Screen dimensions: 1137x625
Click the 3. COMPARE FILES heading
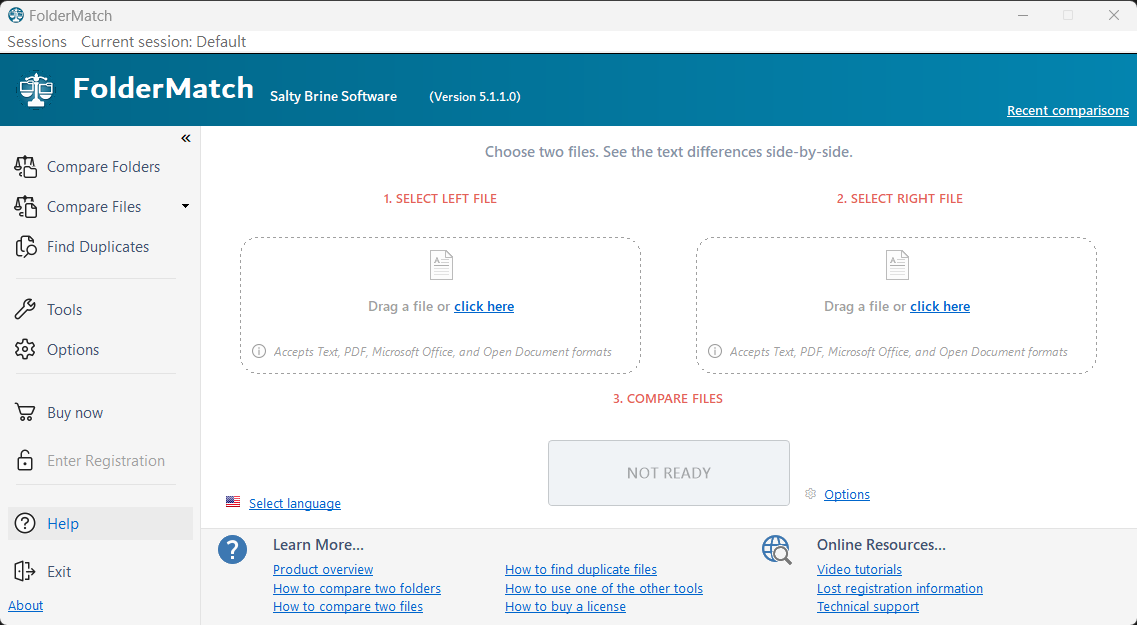(x=668, y=399)
